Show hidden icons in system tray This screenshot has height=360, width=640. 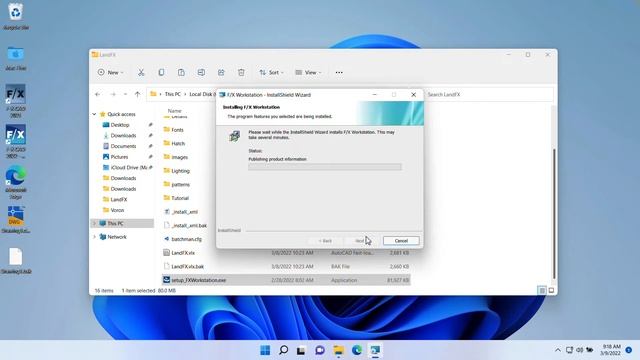[558, 350]
